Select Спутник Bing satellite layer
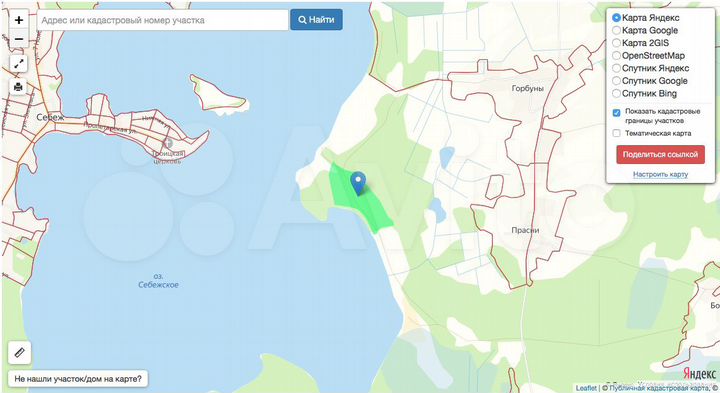Screen dimensions: 720x393 tap(617, 93)
